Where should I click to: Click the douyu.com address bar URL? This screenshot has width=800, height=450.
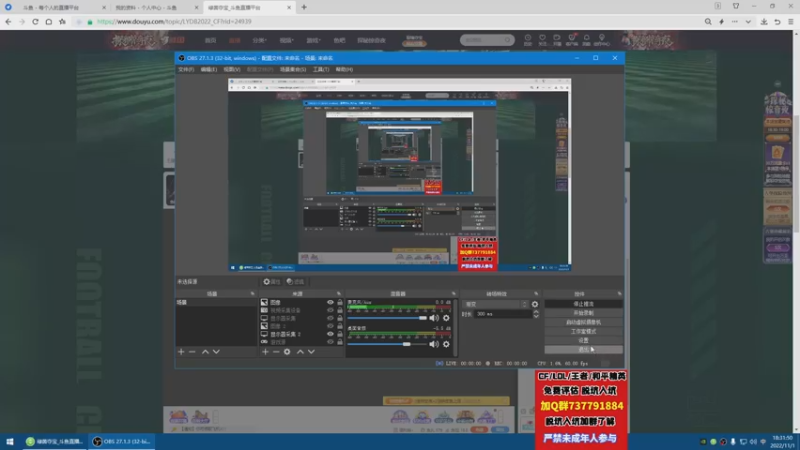pyautogui.click(x=174, y=22)
